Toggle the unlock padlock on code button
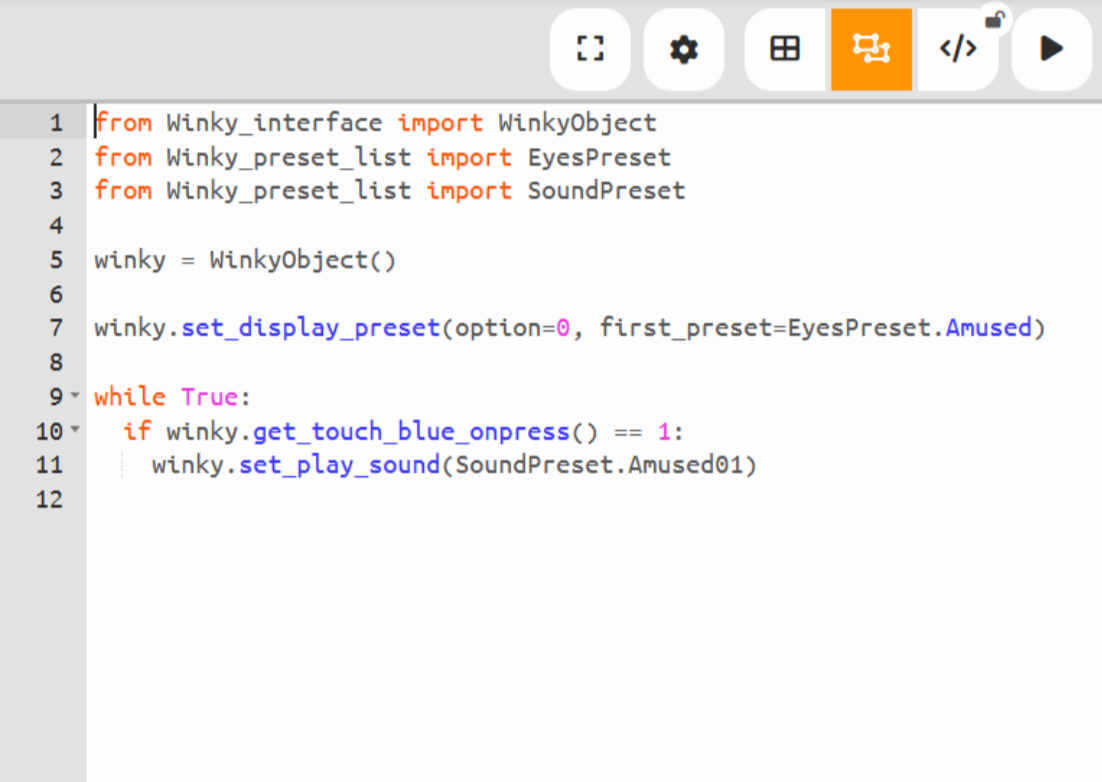Screen dimensions: 1102x782 tap(994, 19)
